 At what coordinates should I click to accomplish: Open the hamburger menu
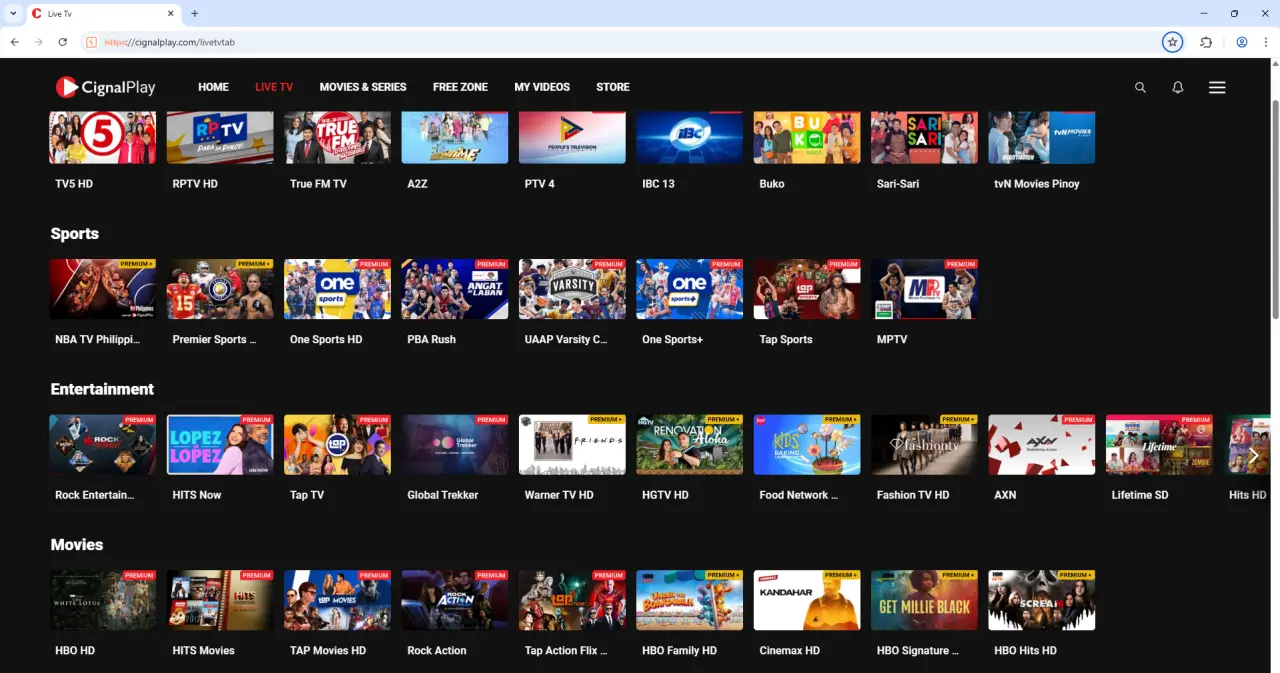pos(1217,87)
